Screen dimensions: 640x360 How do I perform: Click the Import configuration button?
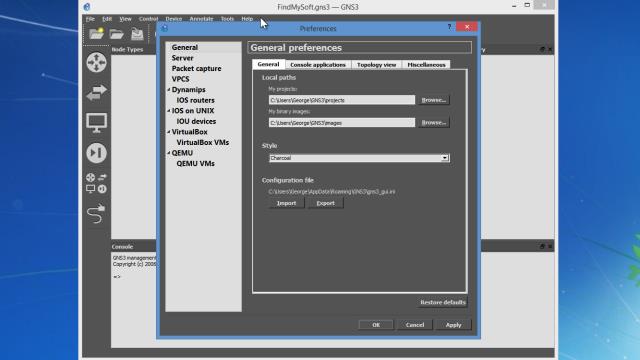pos(287,203)
